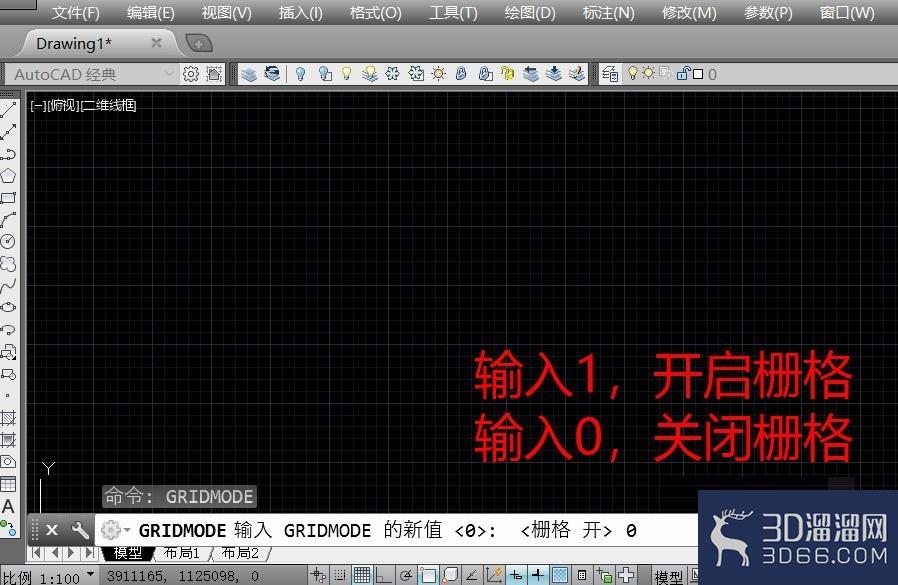Toggle layer 0 freeze sun icon

pos(648,73)
